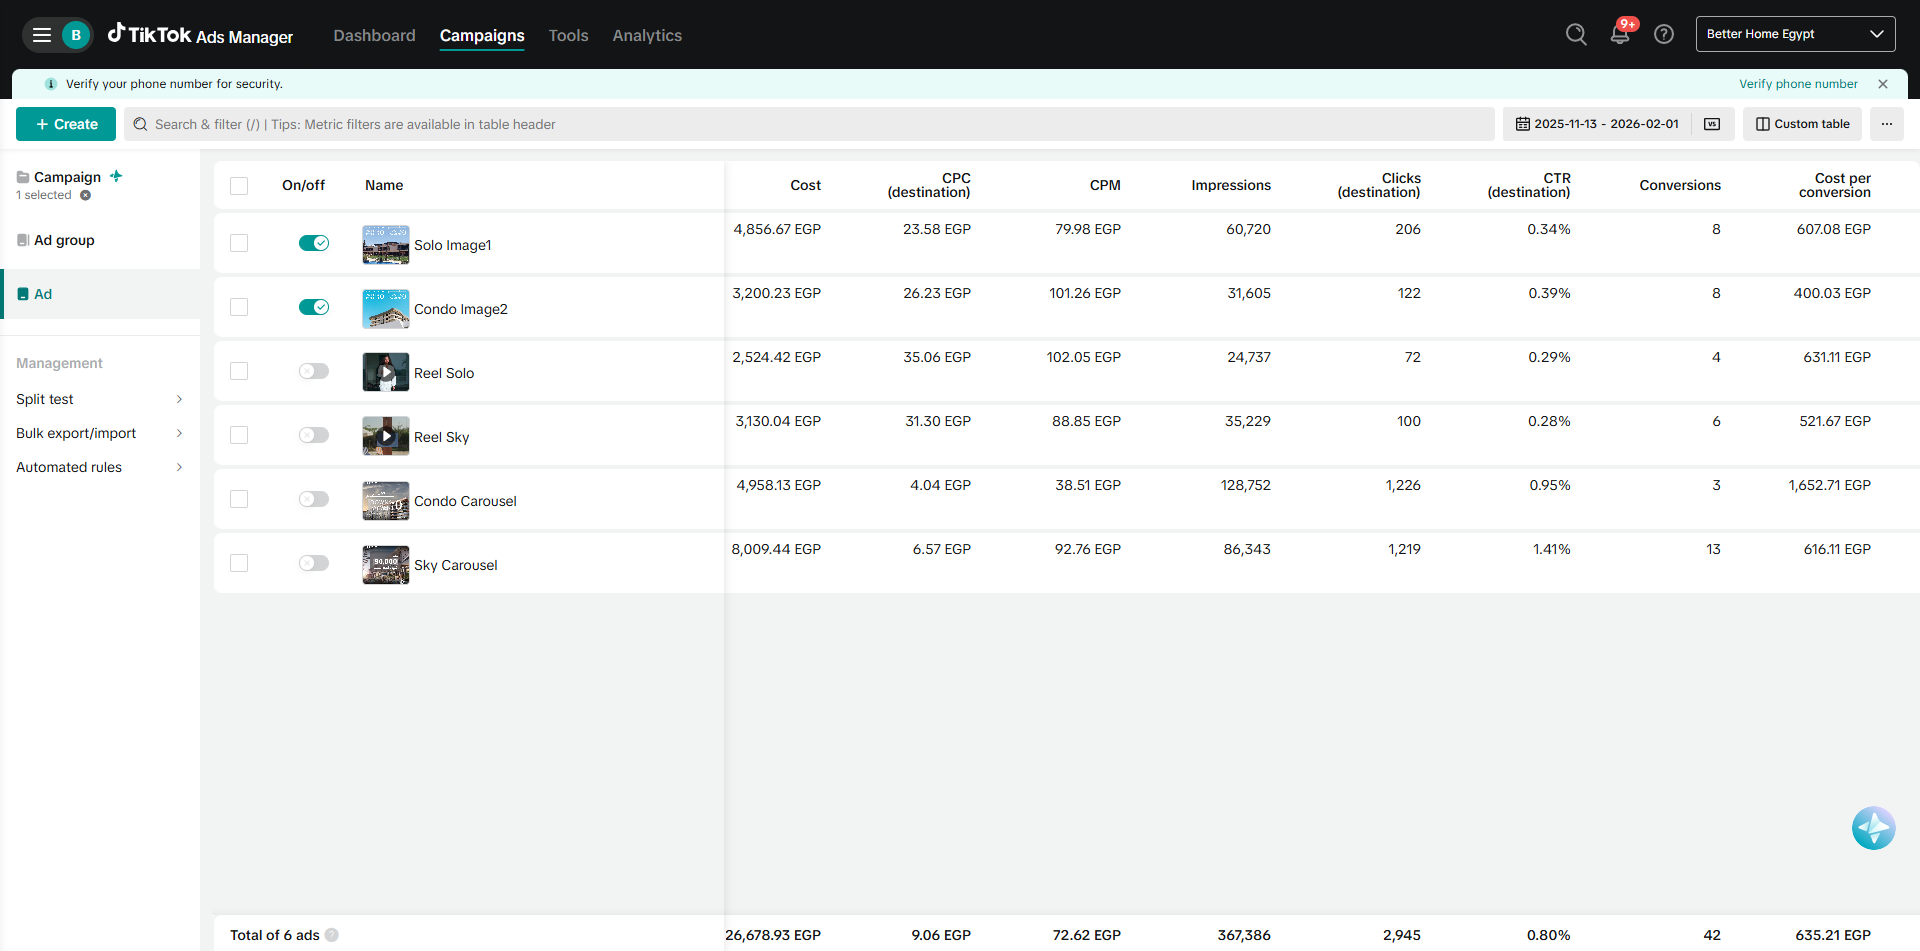Click the Search & filter input field
1920x951 pixels.
808,124
